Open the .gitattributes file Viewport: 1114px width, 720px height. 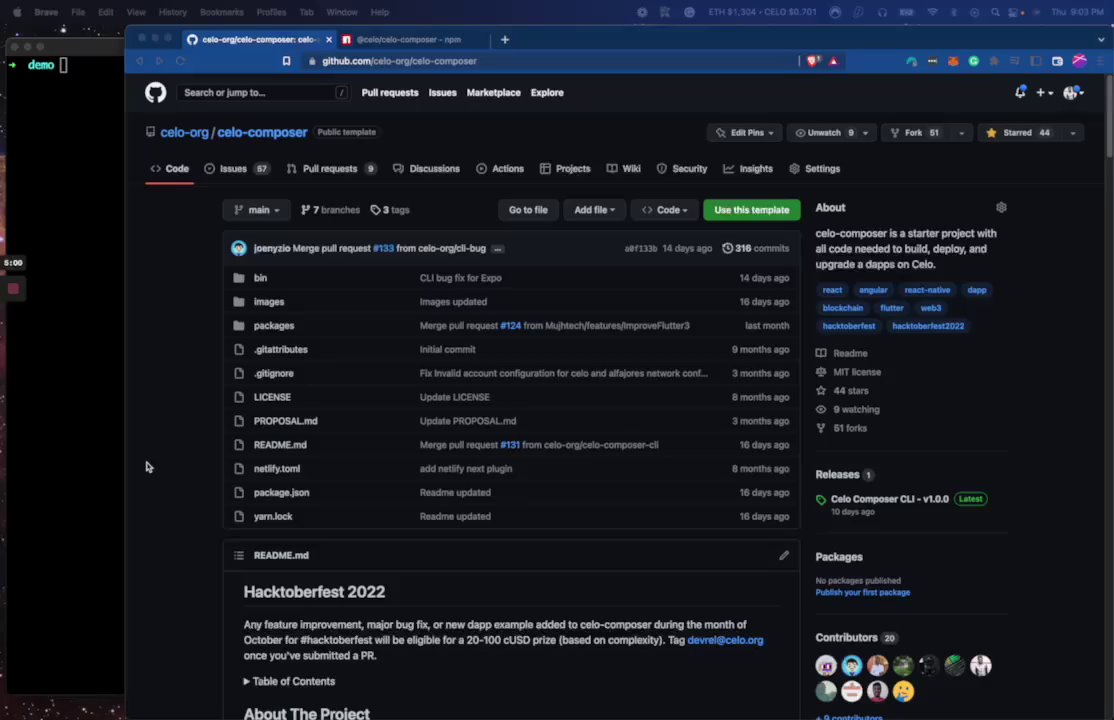point(281,350)
